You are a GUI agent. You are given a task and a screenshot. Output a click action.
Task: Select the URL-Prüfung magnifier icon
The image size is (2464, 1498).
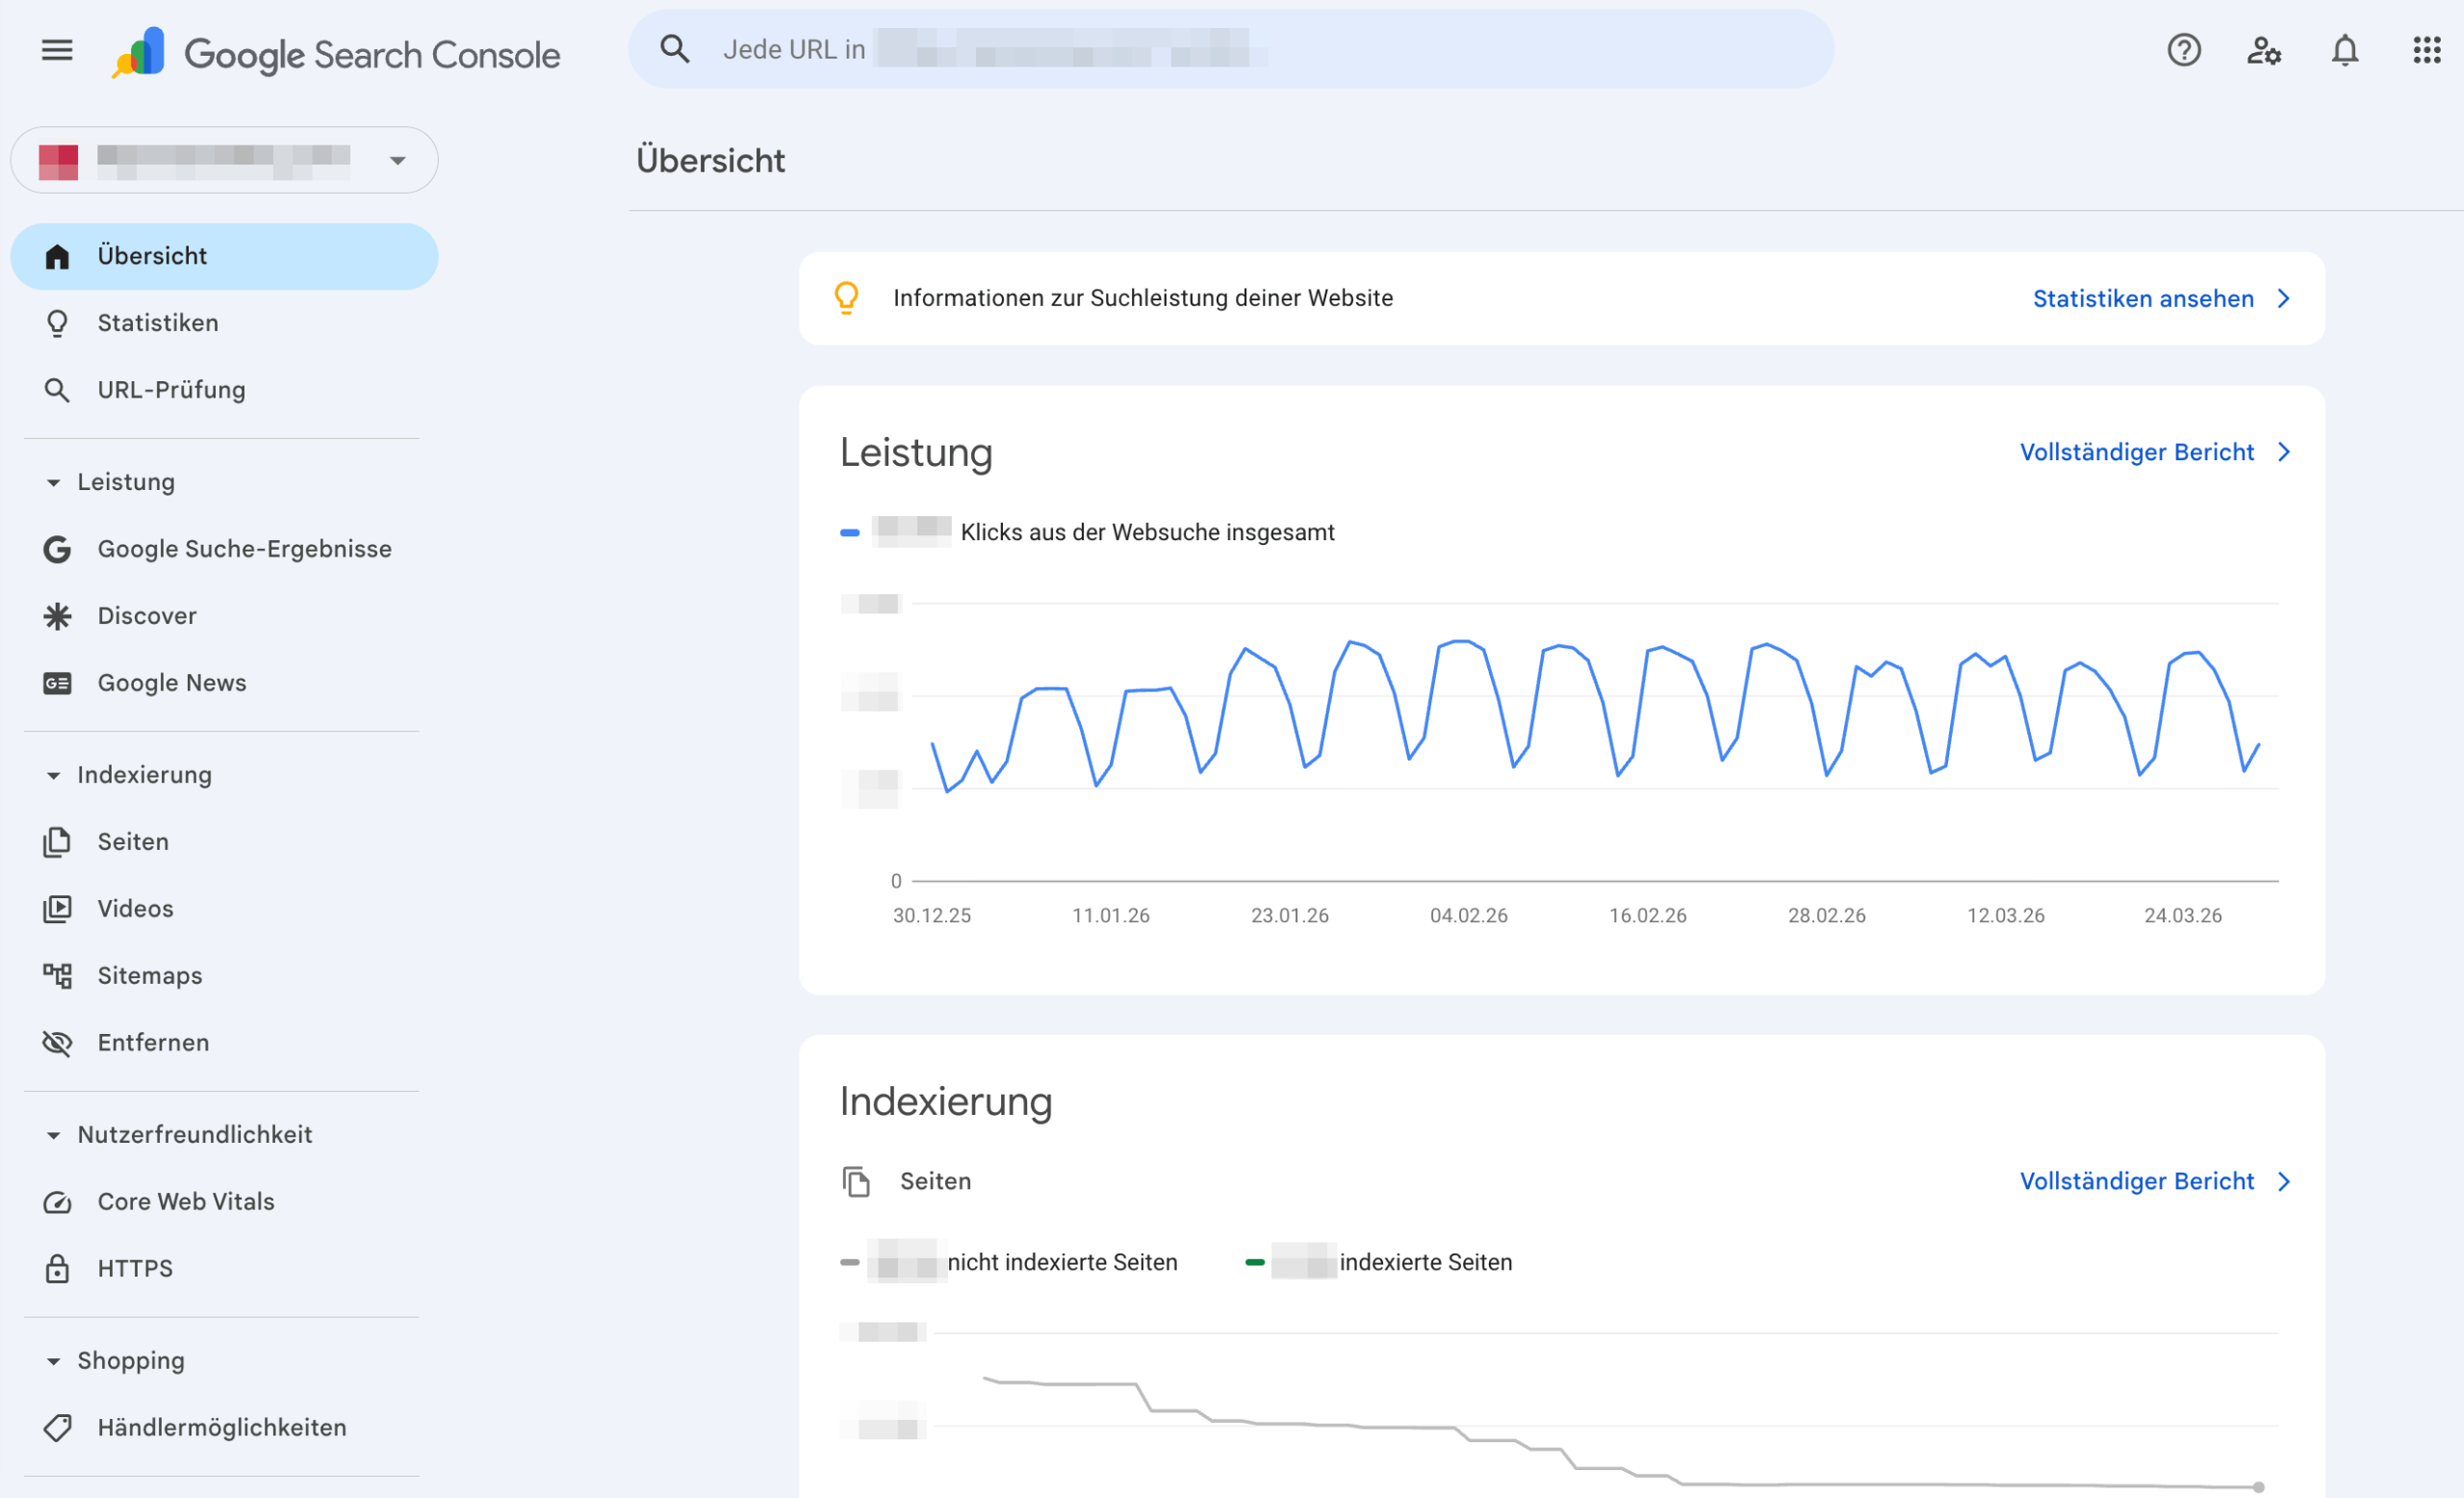57,389
